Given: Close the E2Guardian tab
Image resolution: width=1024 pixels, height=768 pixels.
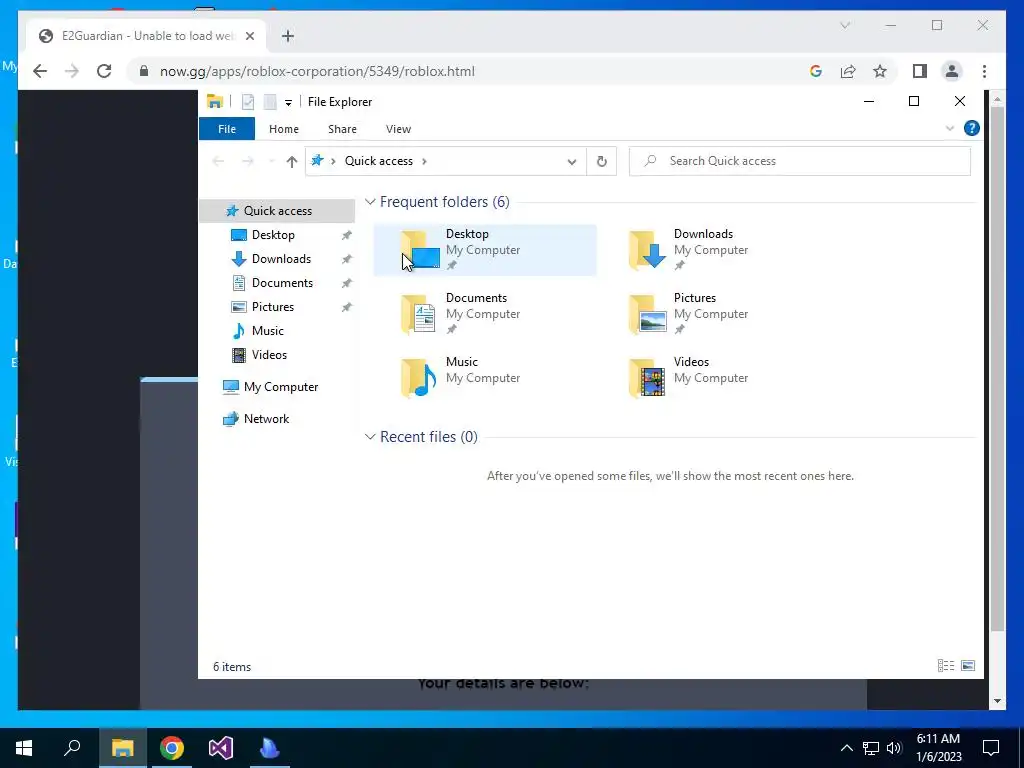Looking at the screenshot, I should pos(249,36).
